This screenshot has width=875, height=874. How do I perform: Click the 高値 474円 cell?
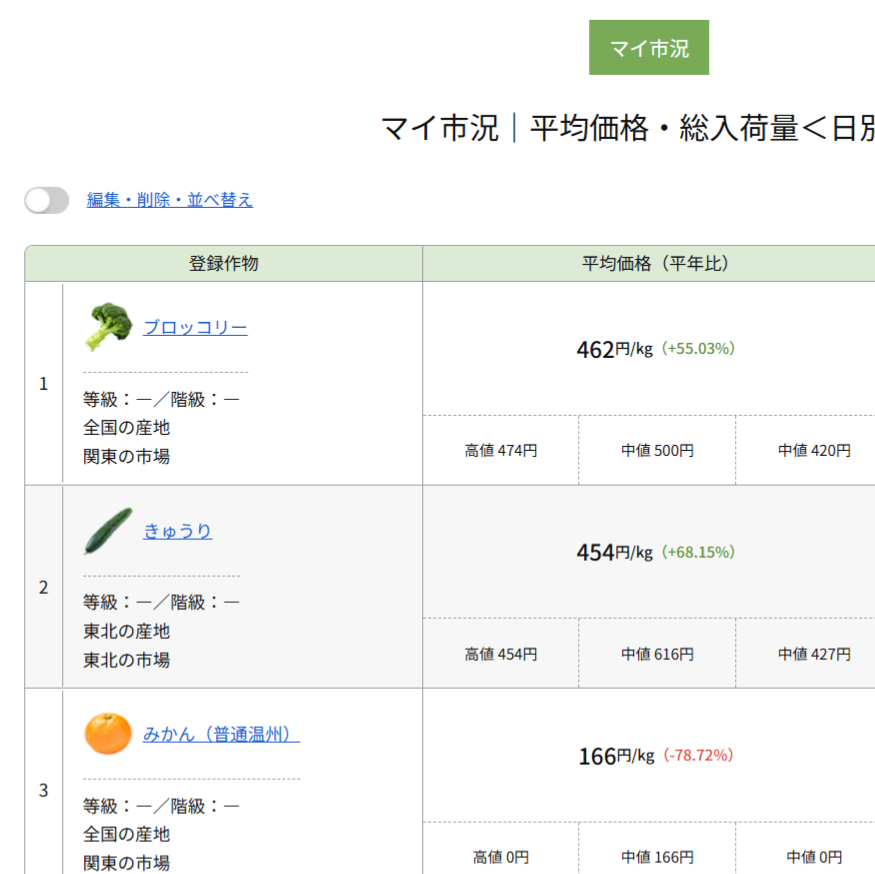501,451
